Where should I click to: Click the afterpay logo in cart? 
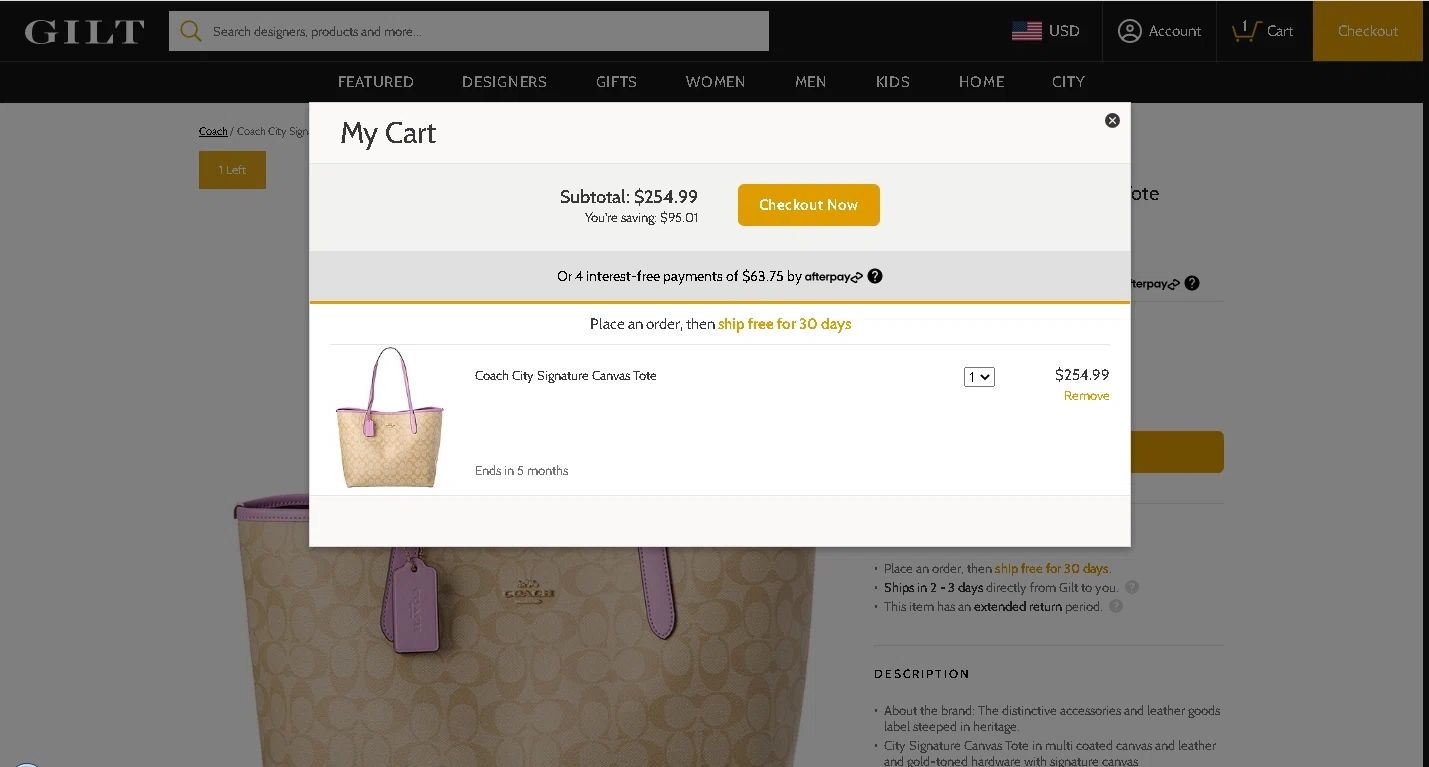pyautogui.click(x=833, y=277)
